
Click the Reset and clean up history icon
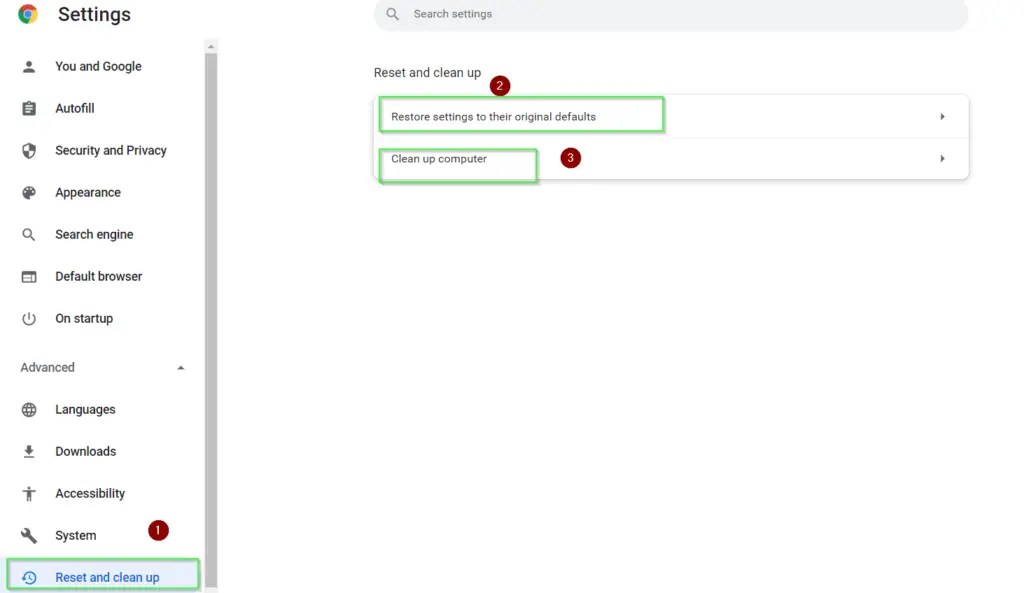(29, 577)
